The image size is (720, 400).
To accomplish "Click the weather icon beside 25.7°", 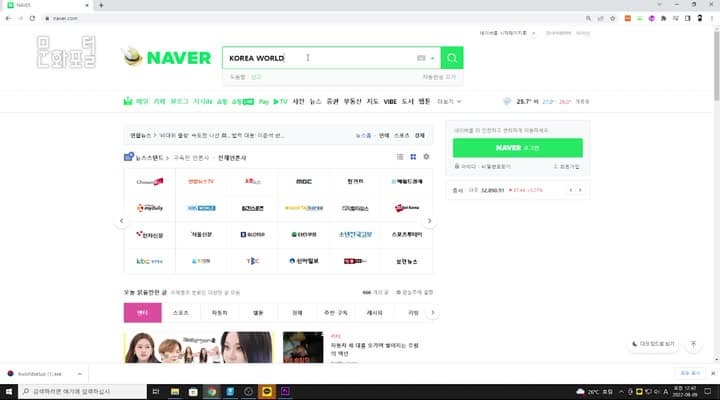I will coord(507,101).
